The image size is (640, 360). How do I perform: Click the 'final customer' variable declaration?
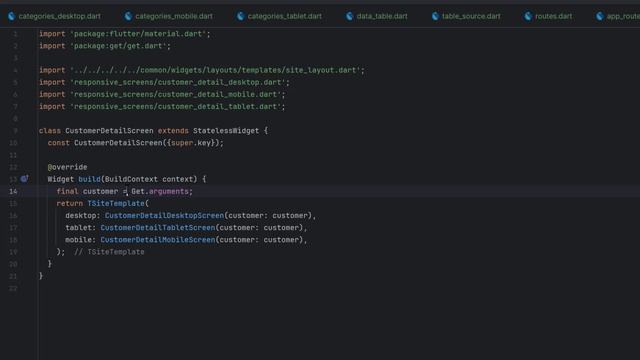tap(87, 191)
